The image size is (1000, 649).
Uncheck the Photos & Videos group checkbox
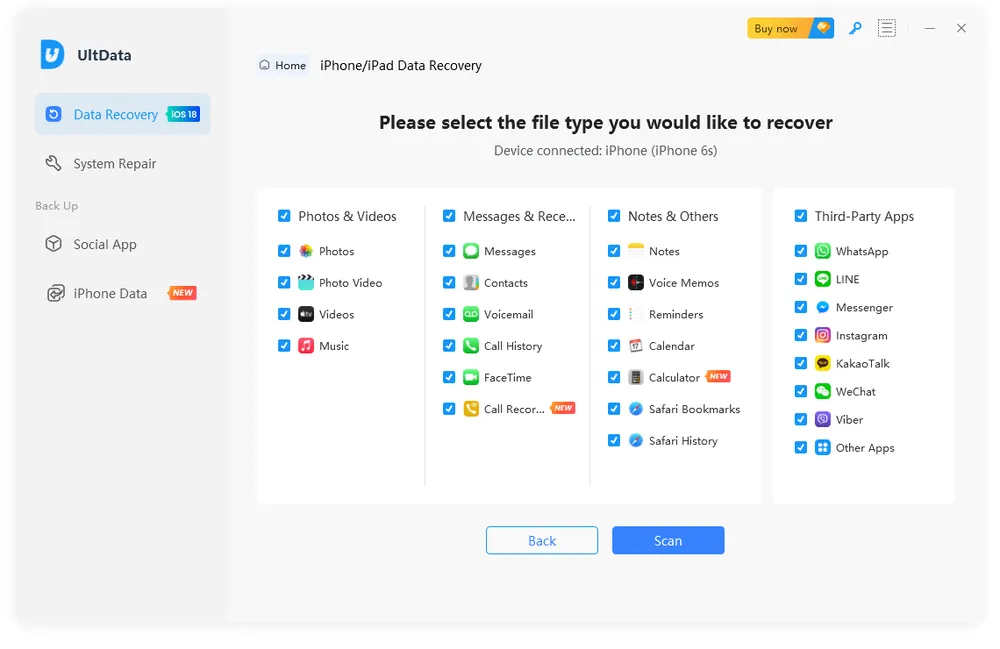coord(284,216)
